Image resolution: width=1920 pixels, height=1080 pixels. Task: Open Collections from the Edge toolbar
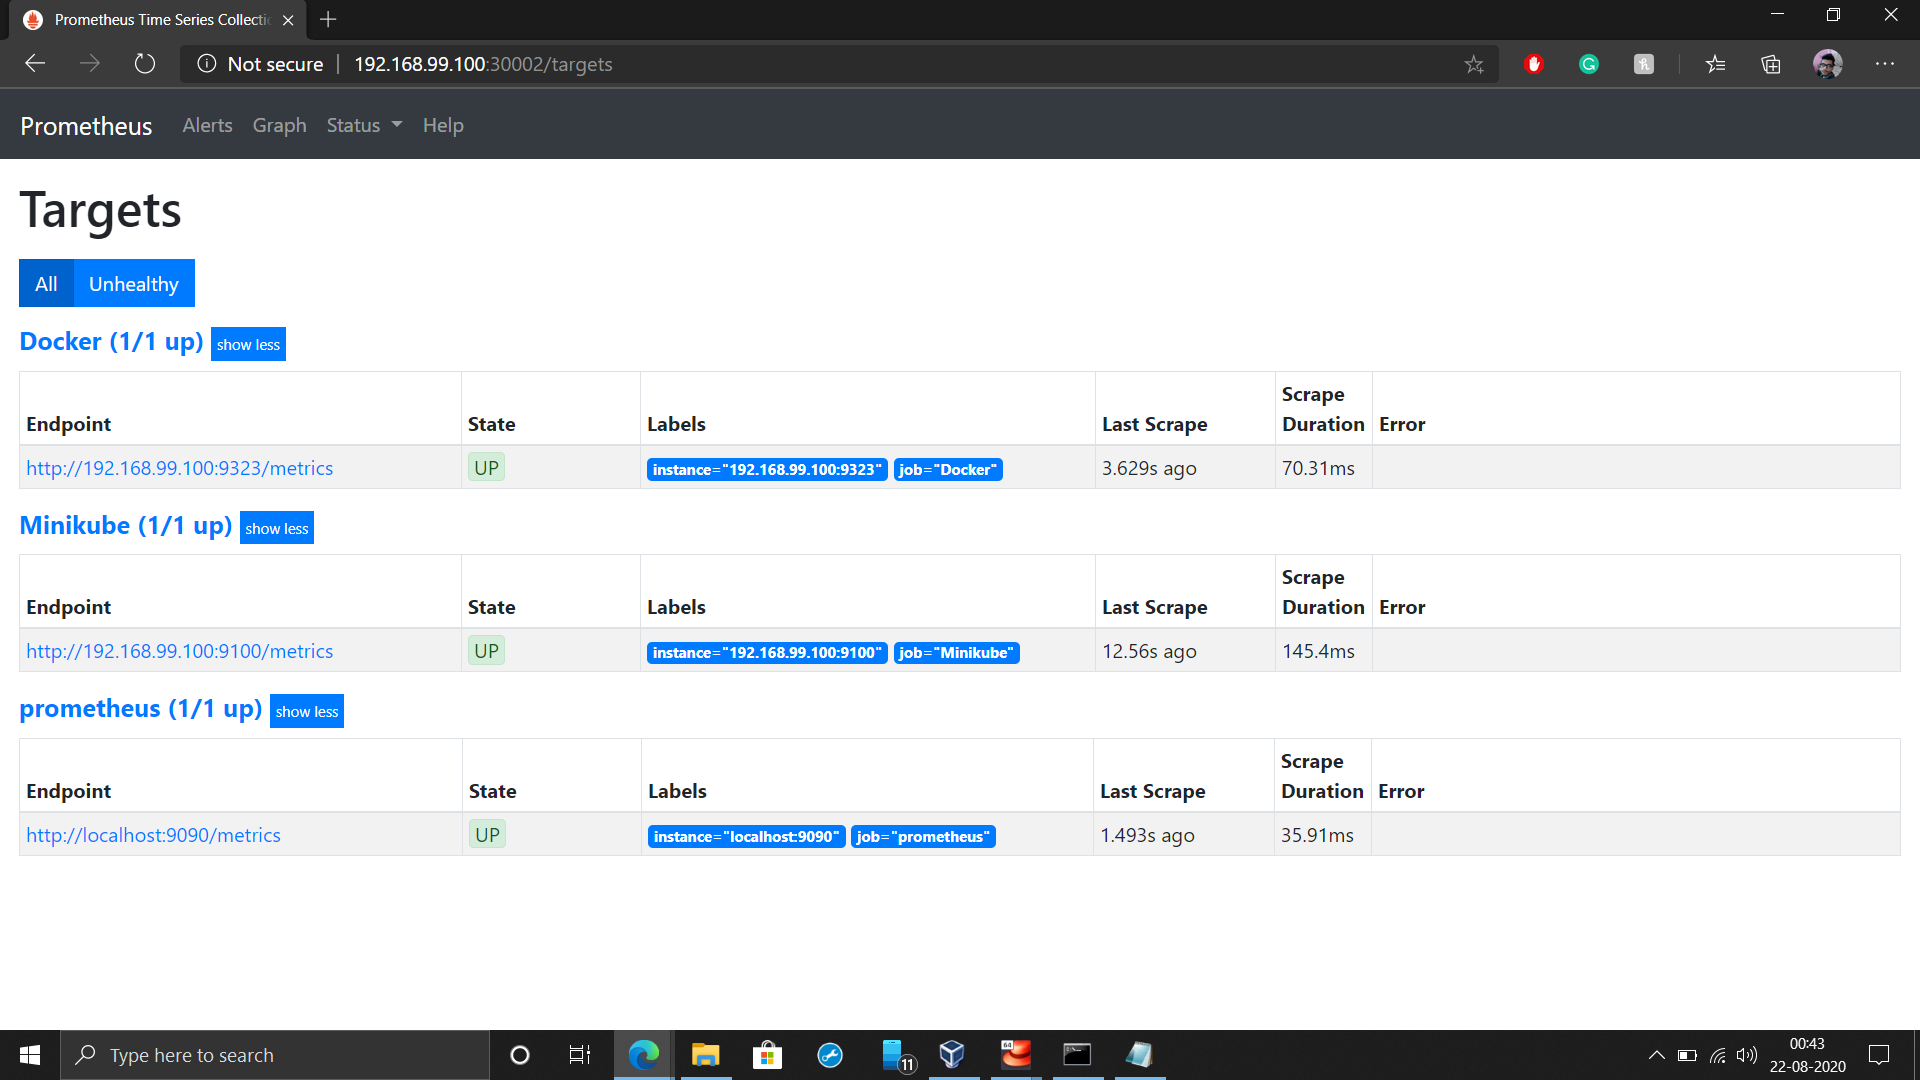point(1771,63)
